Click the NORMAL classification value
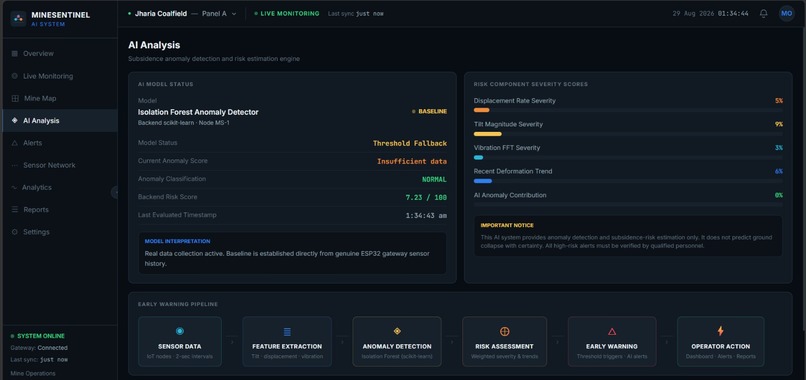 point(434,179)
